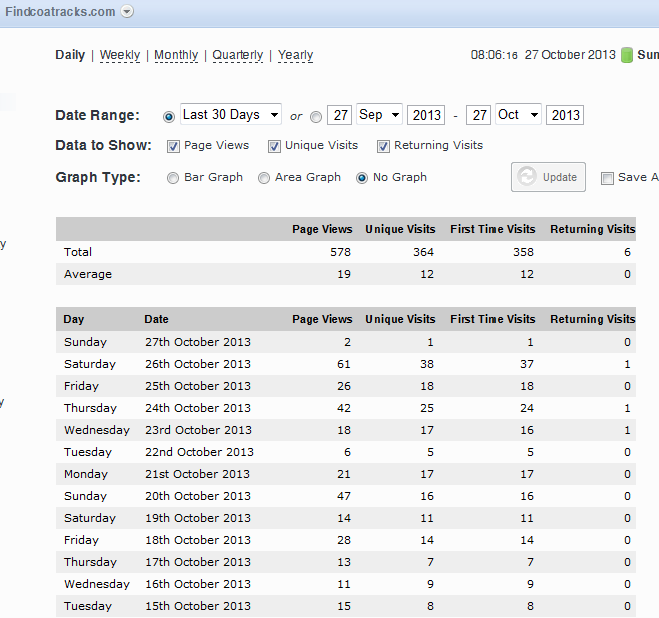Click the start day field showing 27
This screenshot has height=618, width=659.
point(340,115)
